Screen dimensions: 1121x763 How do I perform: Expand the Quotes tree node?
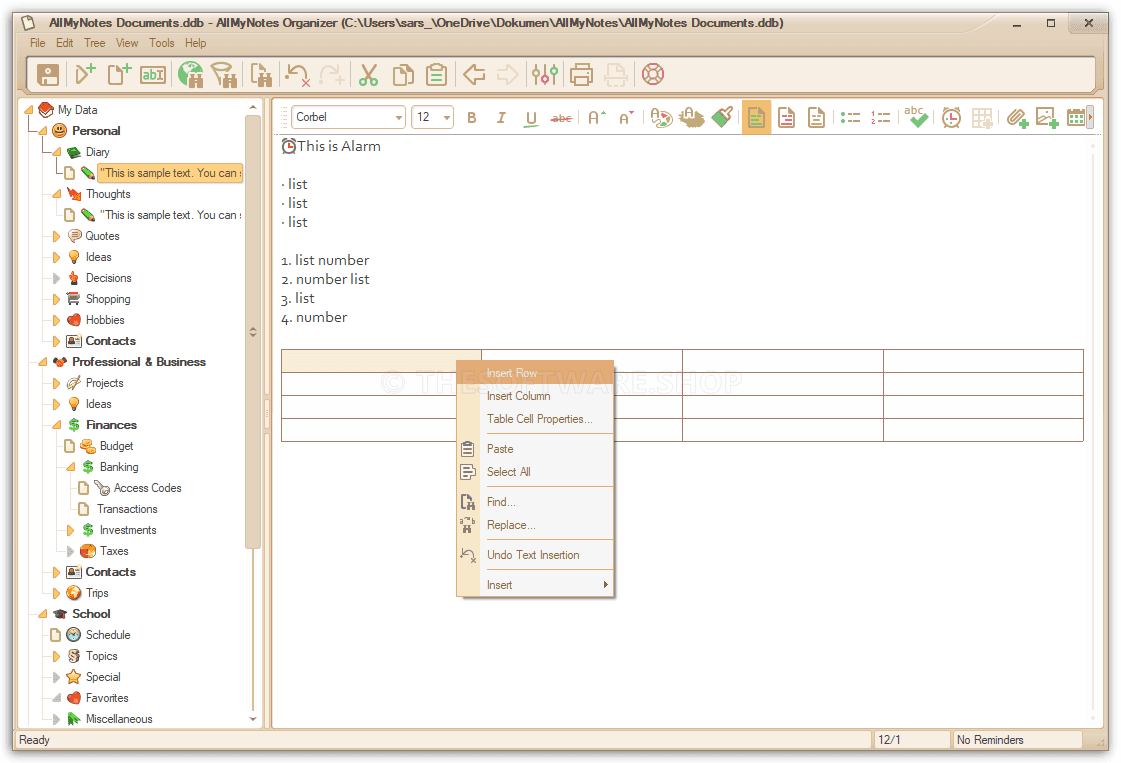click(56, 237)
